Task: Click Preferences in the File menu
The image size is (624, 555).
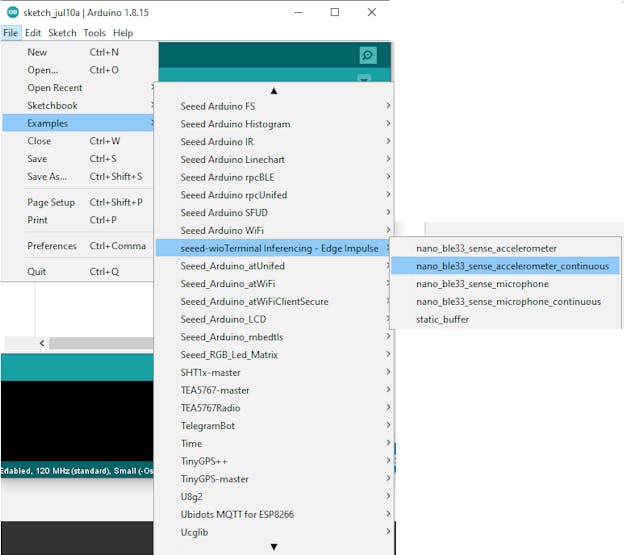Action: click(x=52, y=246)
